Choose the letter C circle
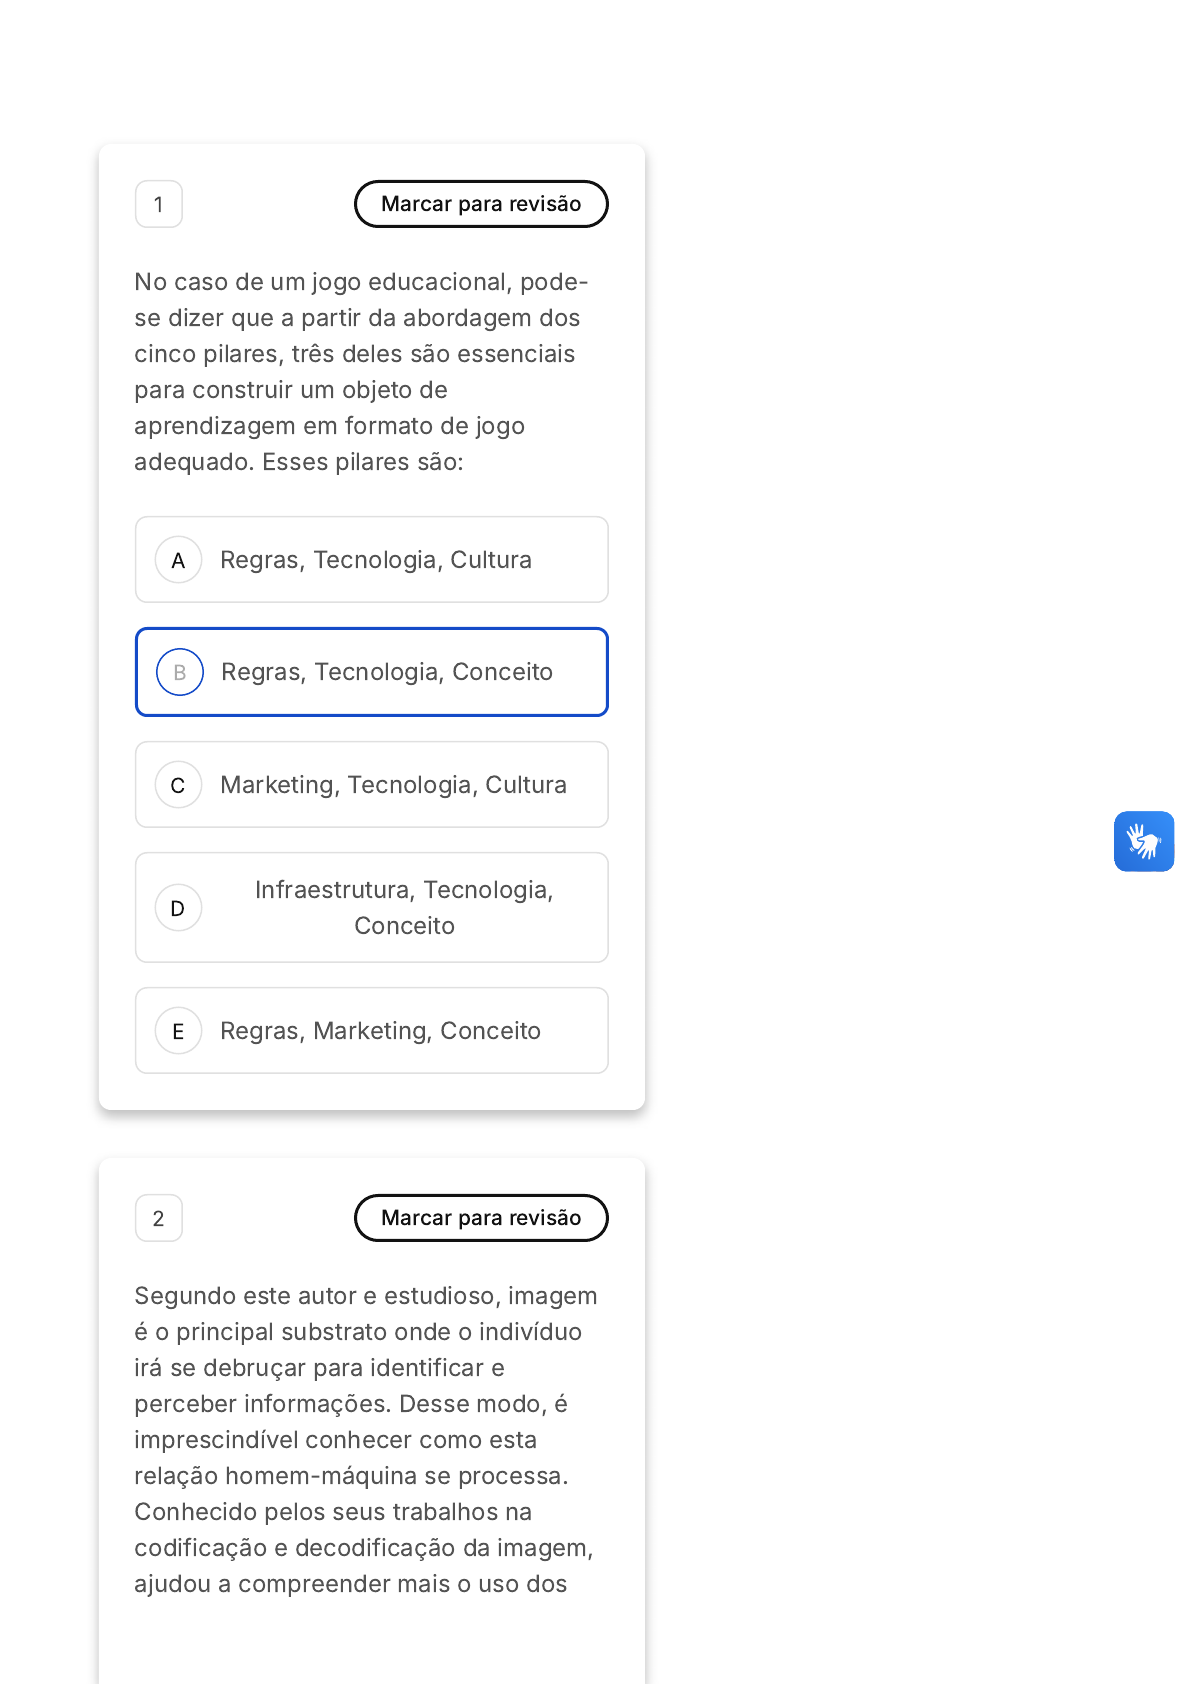This screenshot has width=1190, height=1684. 179,785
